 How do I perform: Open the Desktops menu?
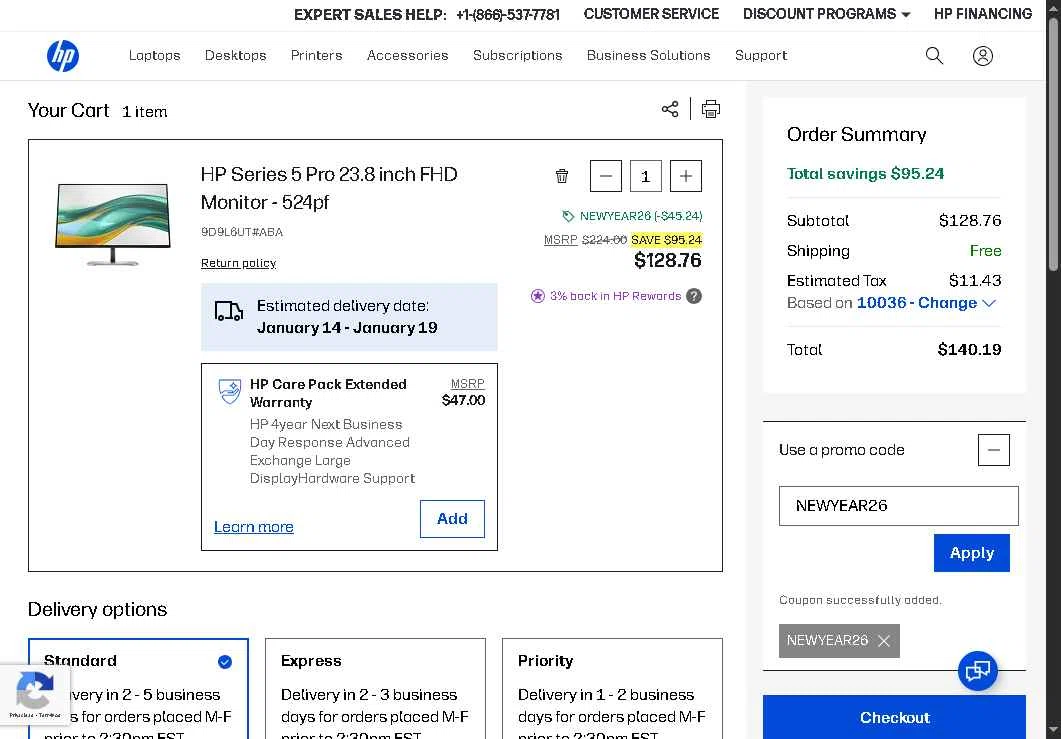click(x=235, y=55)
